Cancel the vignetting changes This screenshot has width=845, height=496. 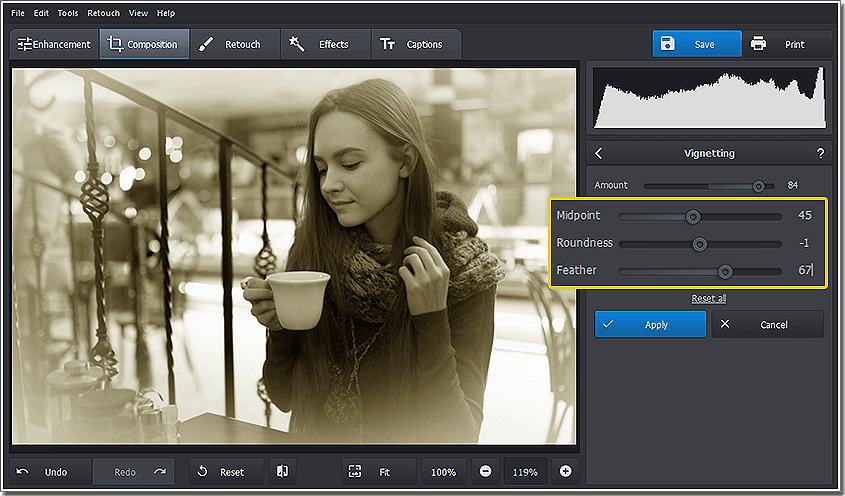click(x=767, y=324)
